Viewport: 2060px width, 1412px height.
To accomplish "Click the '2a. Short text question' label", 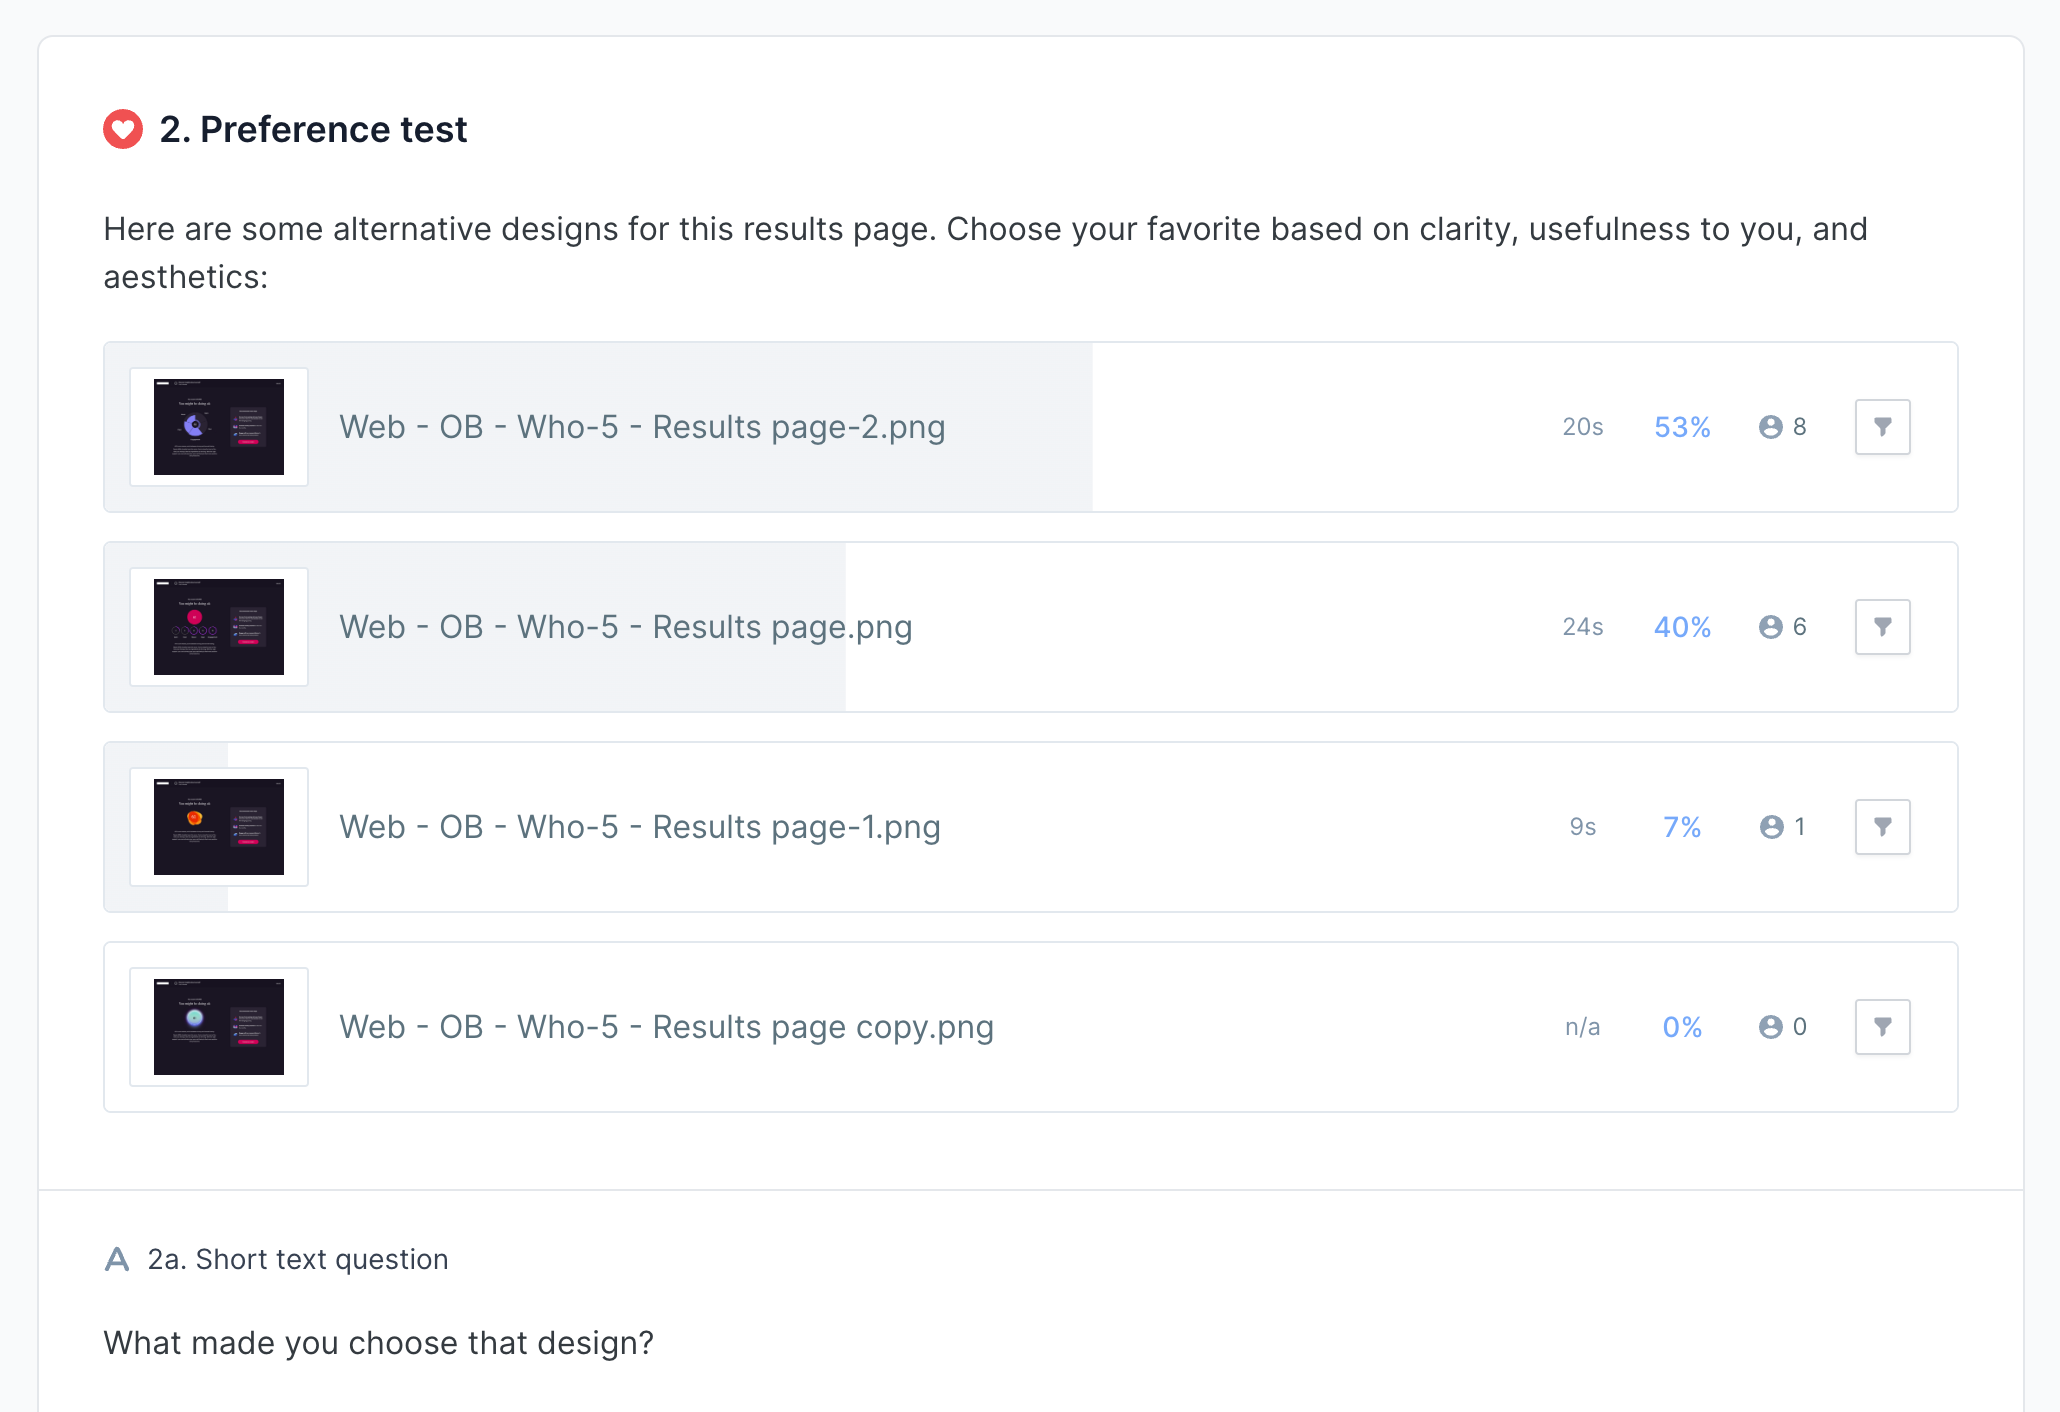I will (x=298, y=1259).
